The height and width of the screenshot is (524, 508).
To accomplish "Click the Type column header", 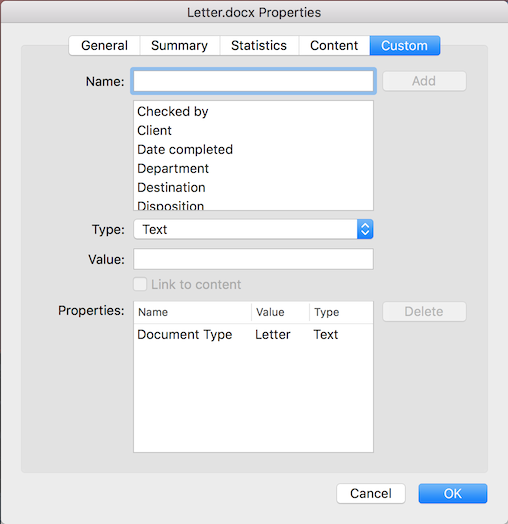I will (341, 312).
